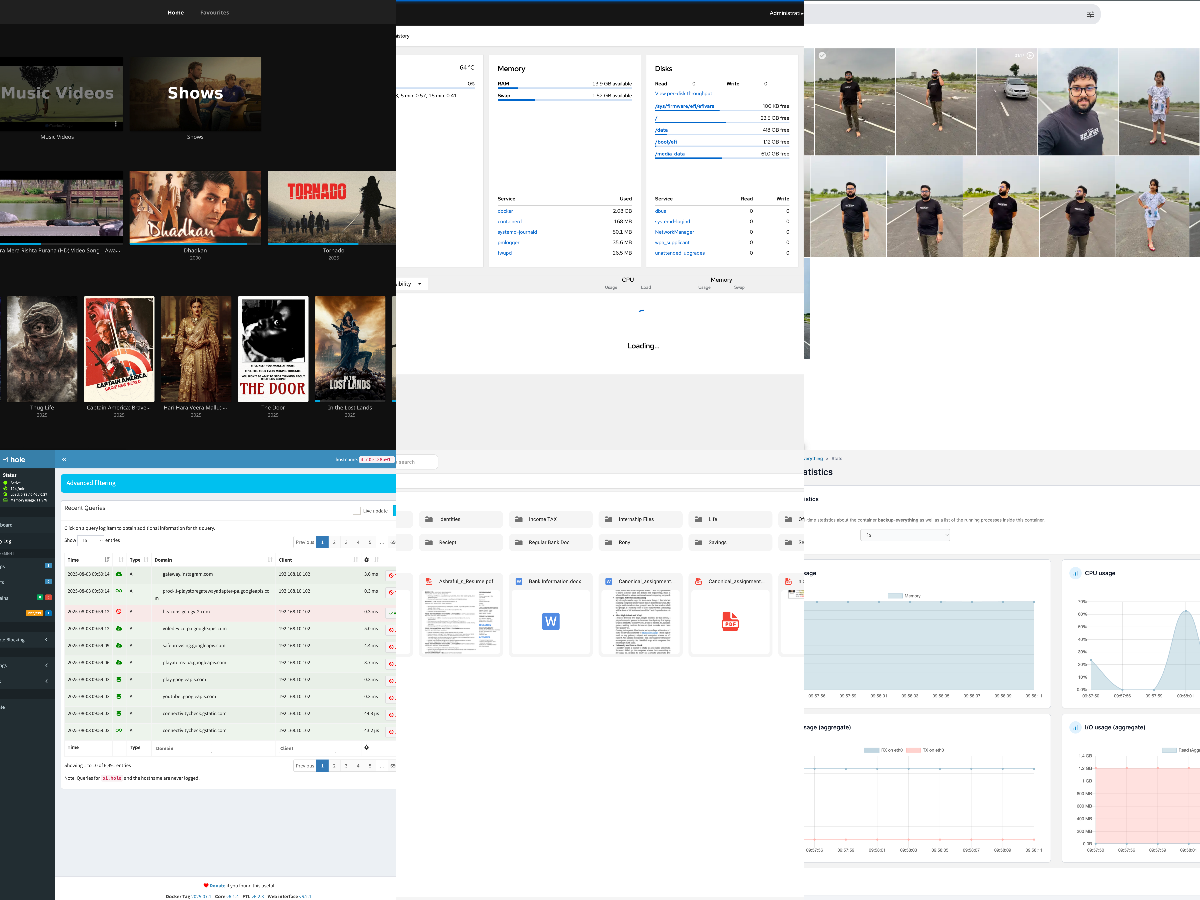Click the I/O usage chart icon in container statistics
This screenshot has height=900, width=1200.
click(x=1075, y=727)
